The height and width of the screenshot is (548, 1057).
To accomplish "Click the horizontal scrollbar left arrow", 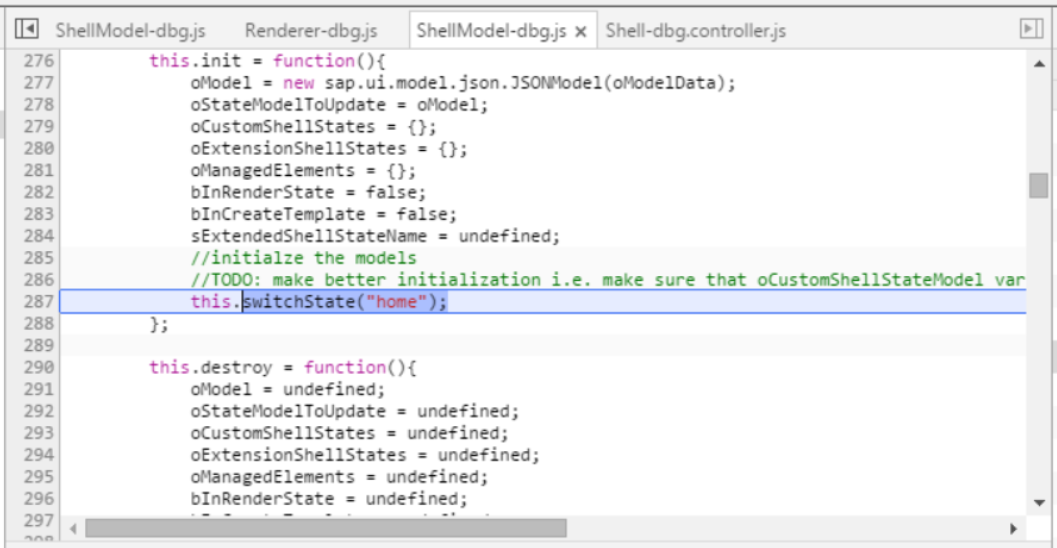I will pyautogui.click(x=73, y=529).
